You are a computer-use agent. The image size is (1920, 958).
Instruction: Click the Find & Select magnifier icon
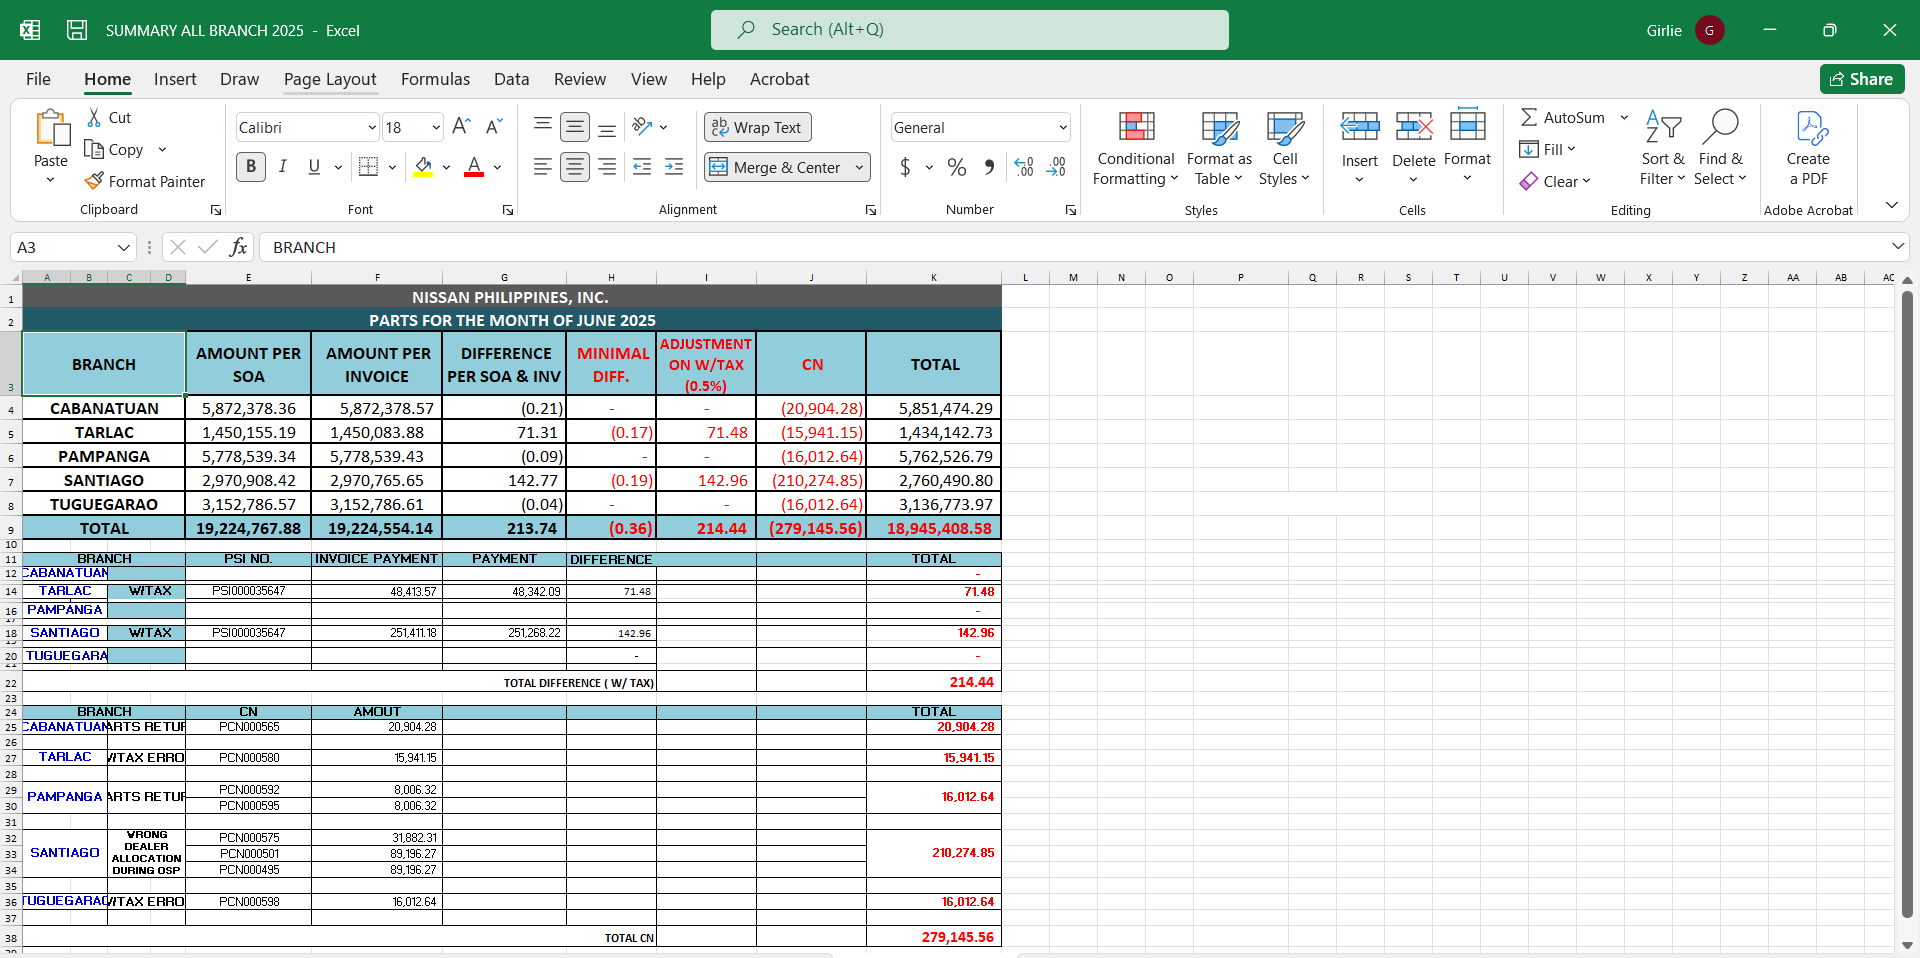coord(1720,127)
